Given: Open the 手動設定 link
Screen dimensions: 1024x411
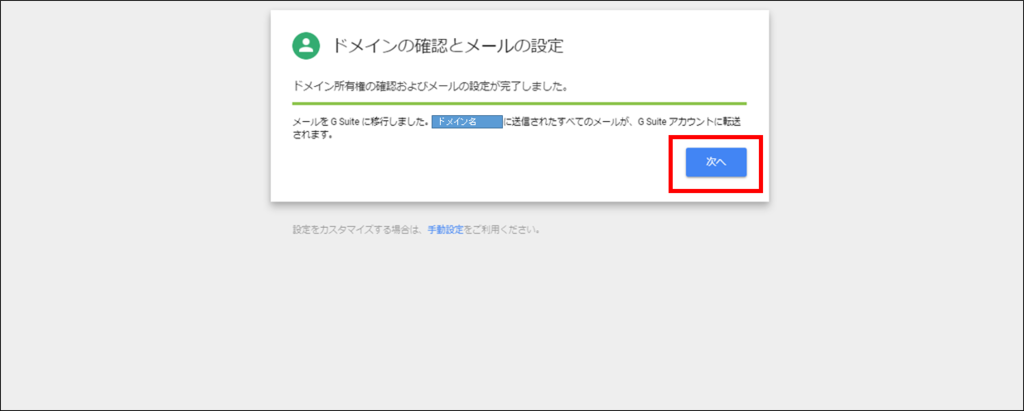Looking at the screenshot, I should point(445,230).
